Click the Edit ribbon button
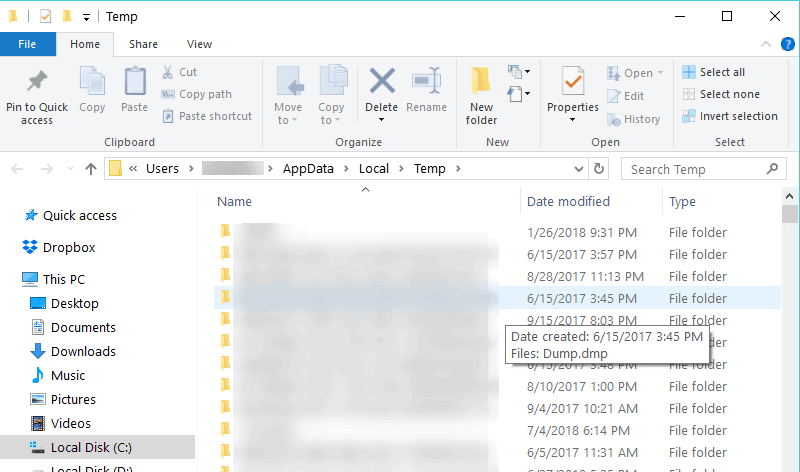Image resolution: width=800 pixels, height=472 pixels. pos(626,96)
